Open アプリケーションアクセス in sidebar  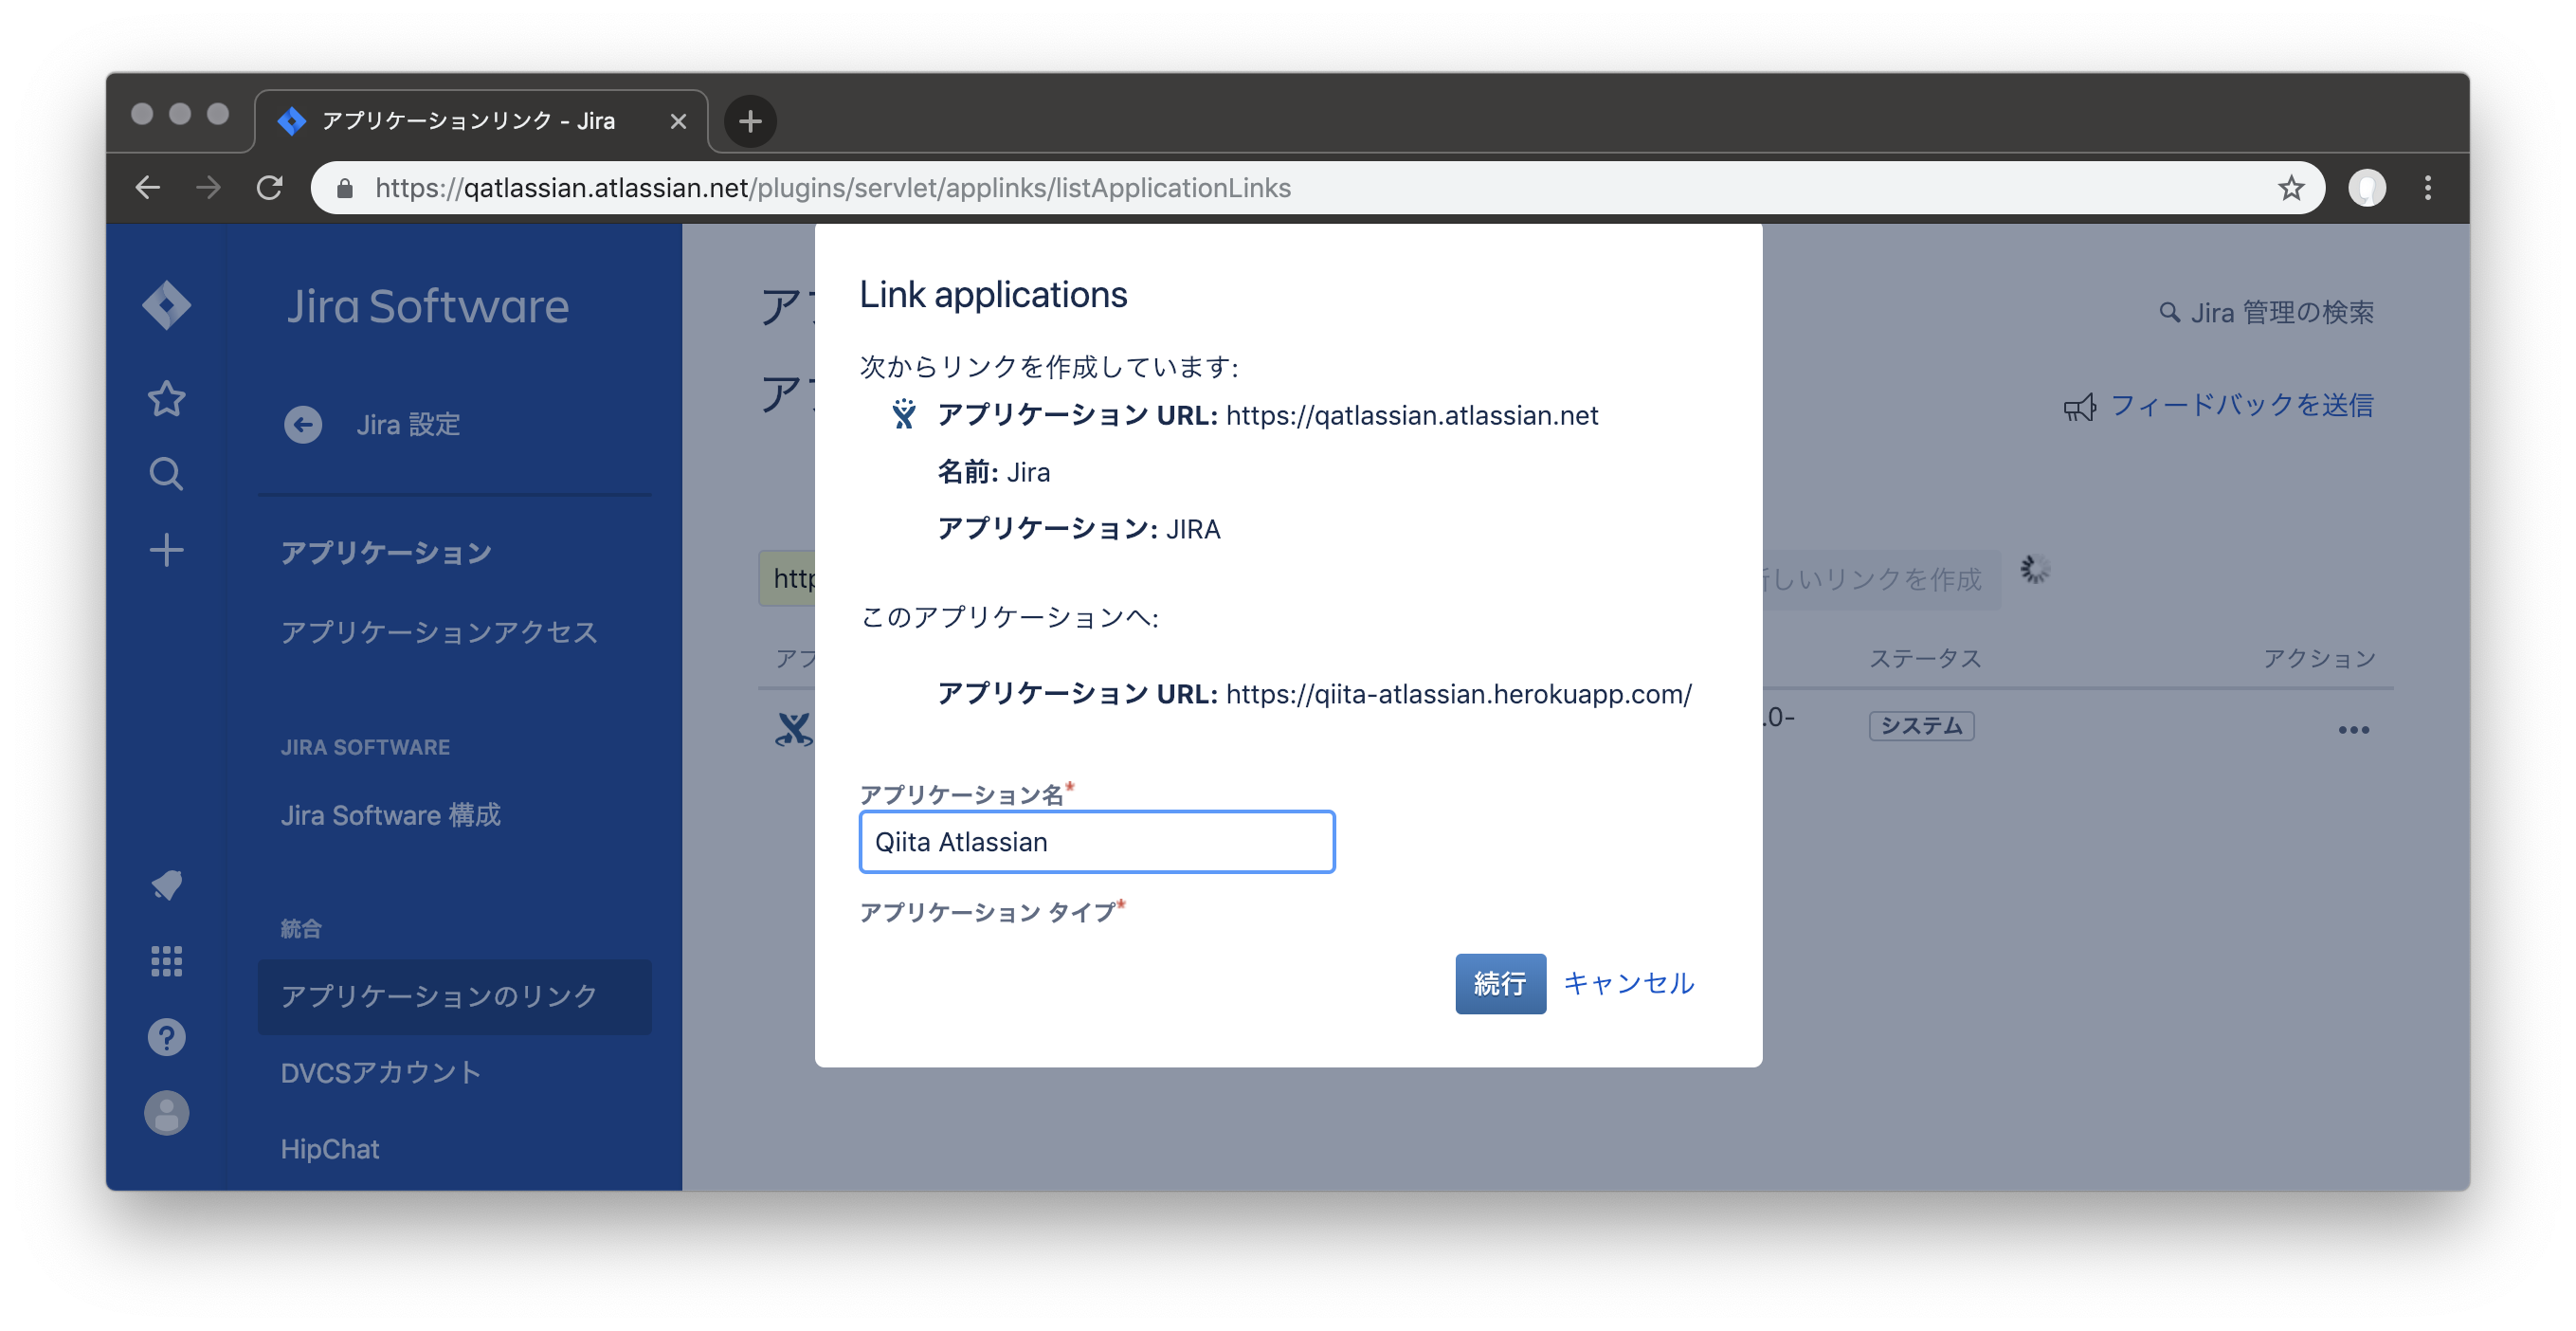439,631
